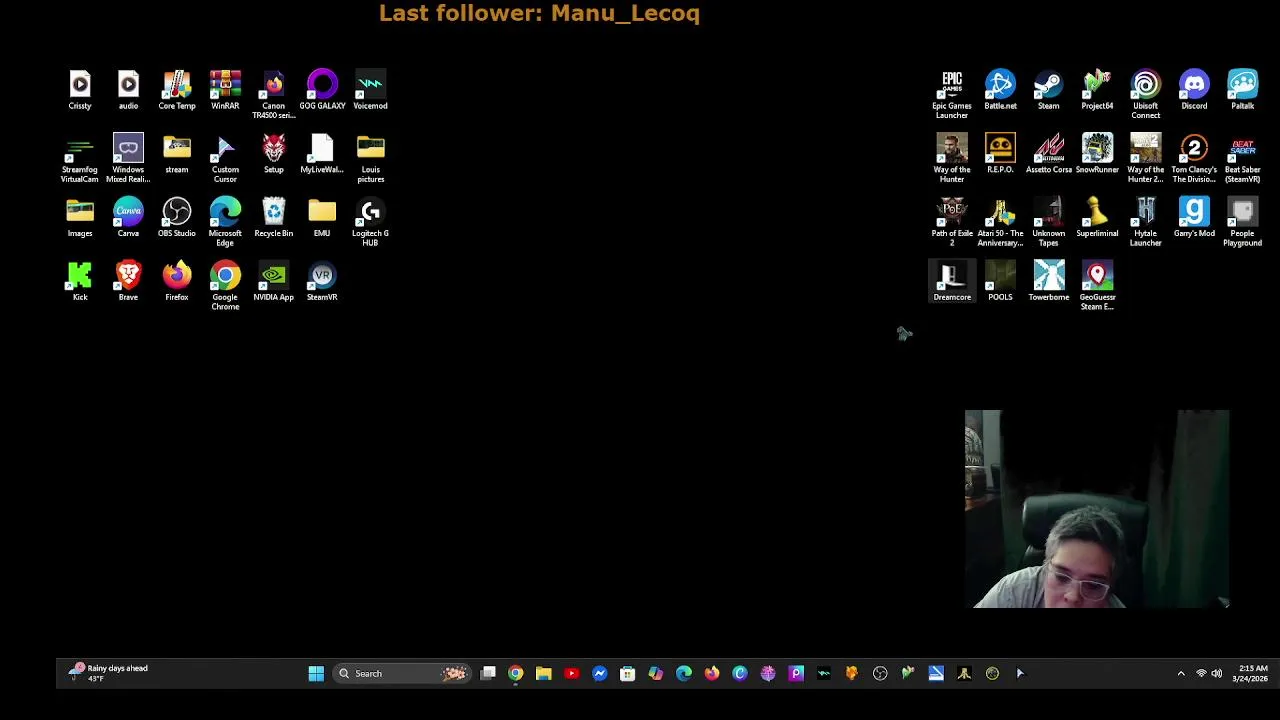Open the Paltalk desktop shortcut
This screenshot has height=720, width=1280.
click(x=1243, y=90)
